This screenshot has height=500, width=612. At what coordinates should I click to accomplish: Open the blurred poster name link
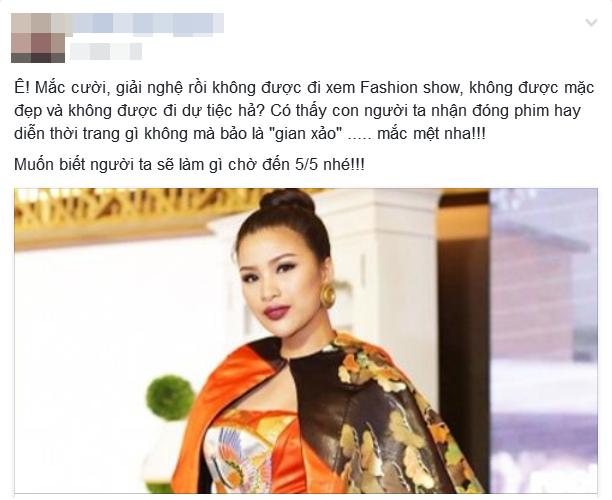click(148, 23)
